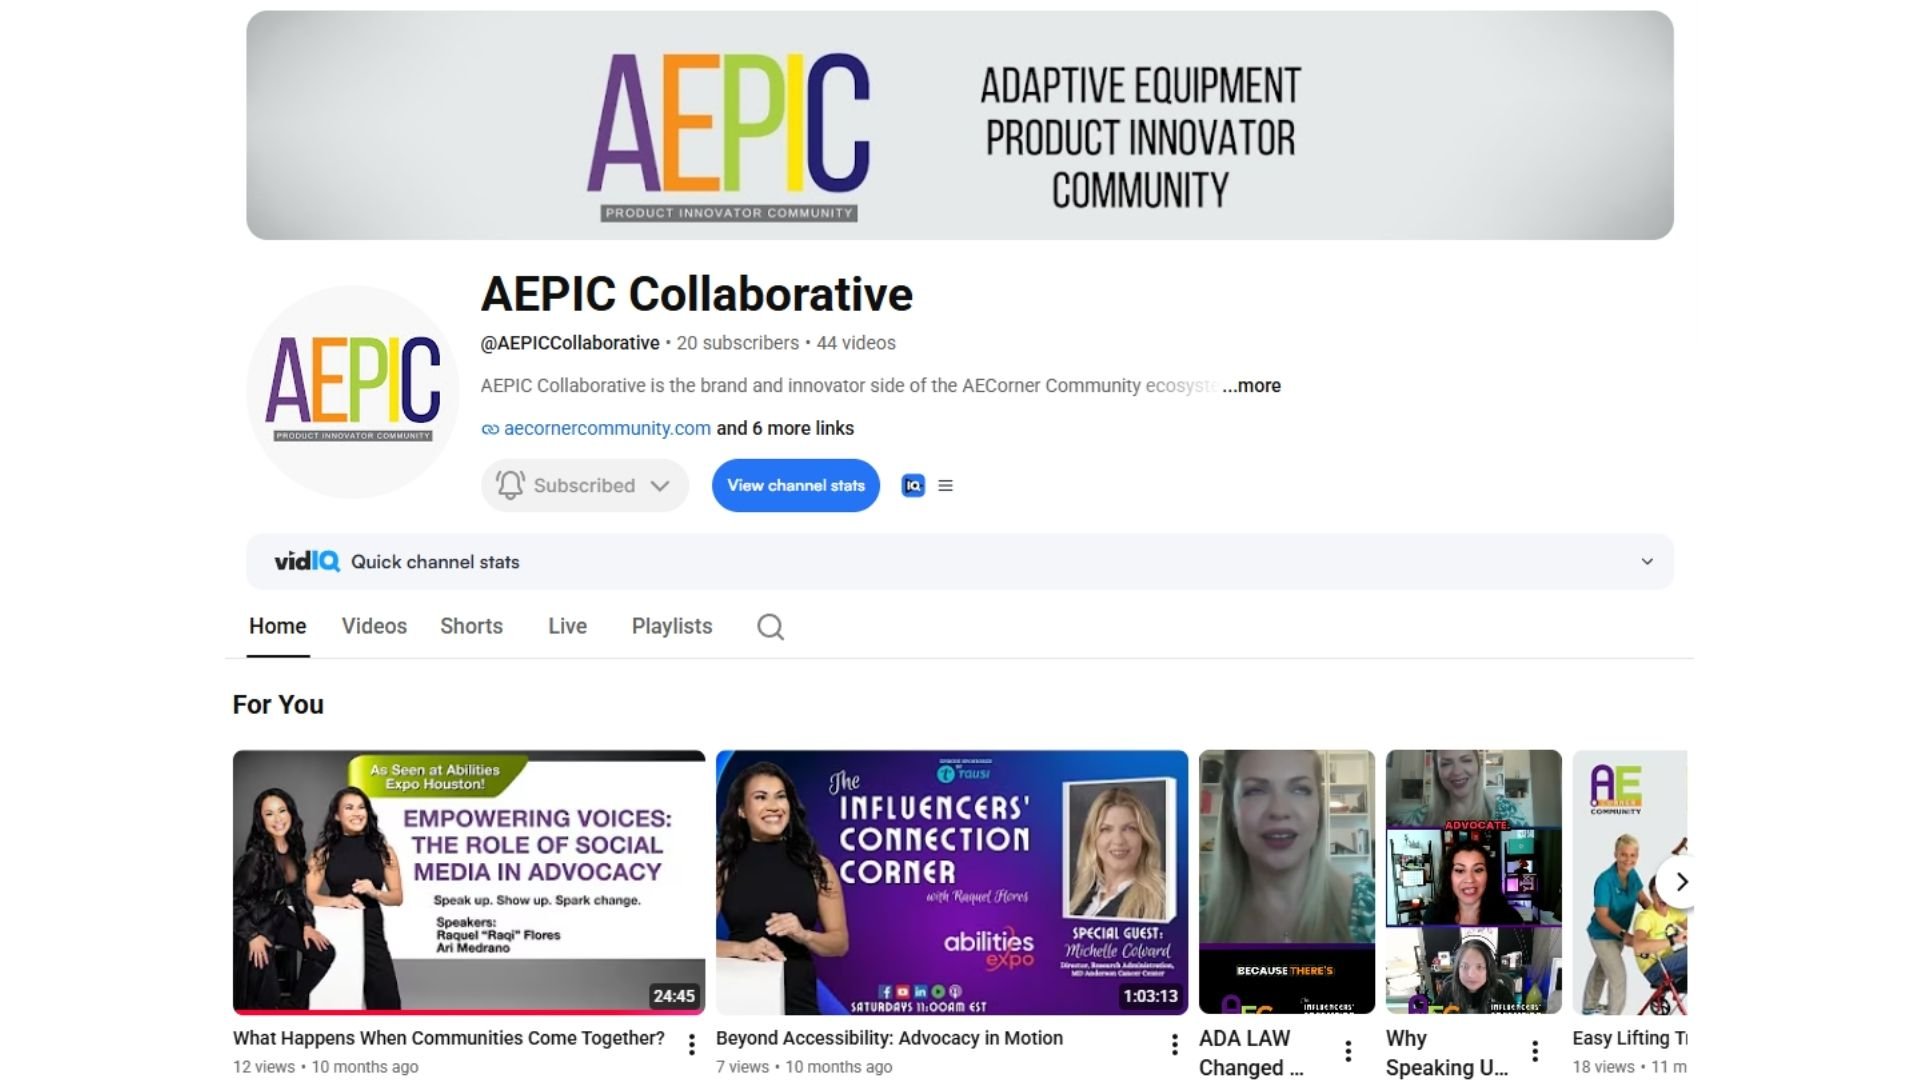This screenshot has height=1080, width=1920.
Task: Open the 'Why Speaking' short thumbnail
Action: tap(1474, 882)
